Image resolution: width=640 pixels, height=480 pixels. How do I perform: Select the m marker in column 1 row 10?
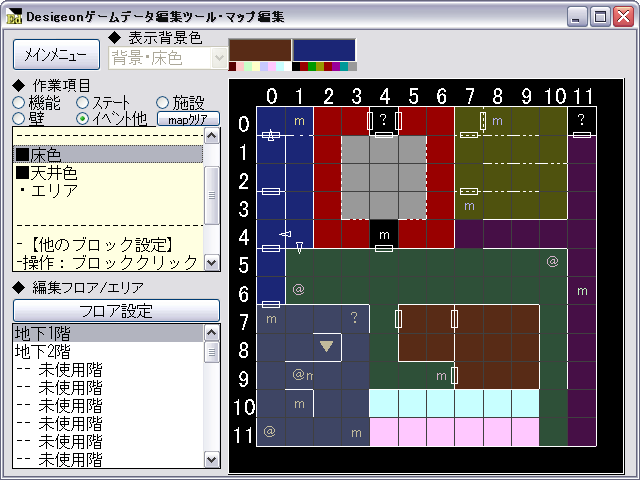pyautogui.click(x=299, y=404)
